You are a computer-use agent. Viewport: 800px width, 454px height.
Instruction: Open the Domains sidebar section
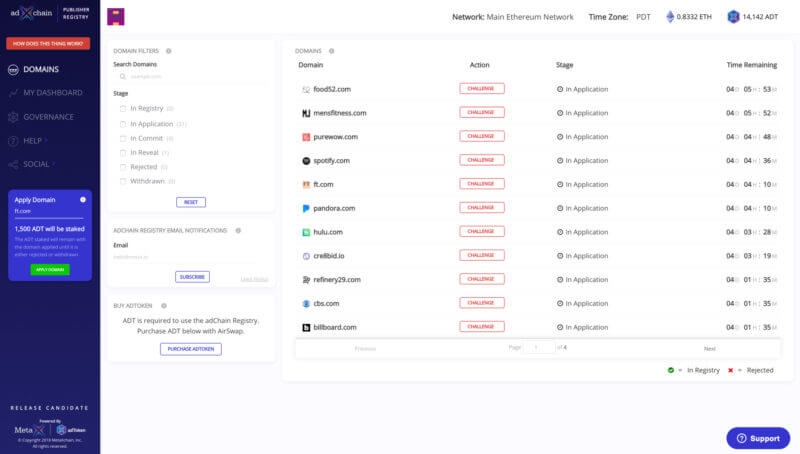click(41, 69)
